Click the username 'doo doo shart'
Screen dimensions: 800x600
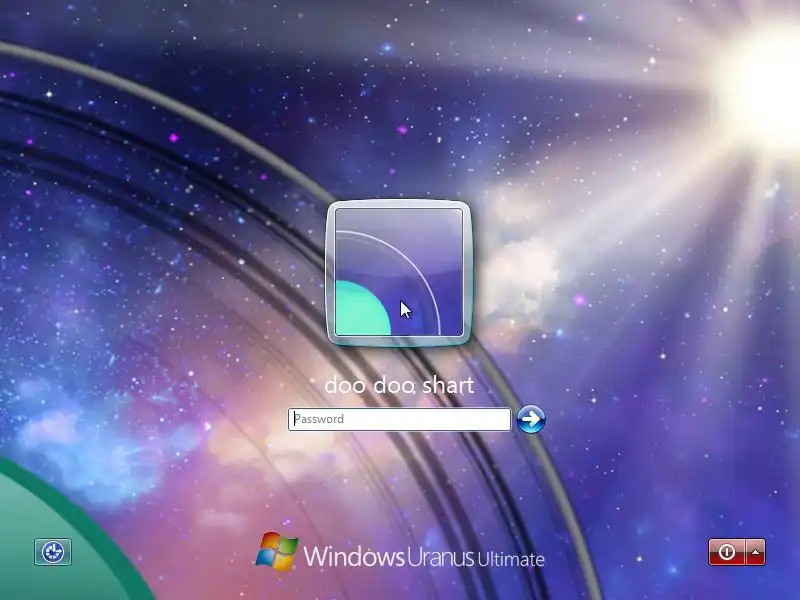coord(399,385)
